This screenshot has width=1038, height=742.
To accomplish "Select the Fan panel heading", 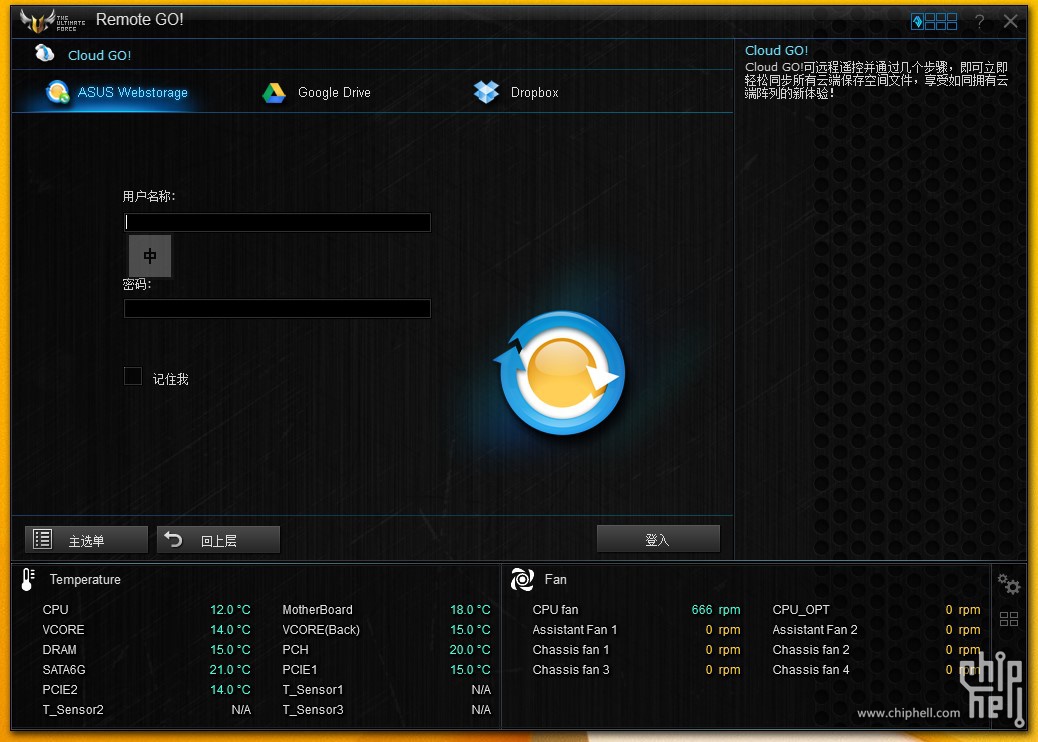I will 555,579.
